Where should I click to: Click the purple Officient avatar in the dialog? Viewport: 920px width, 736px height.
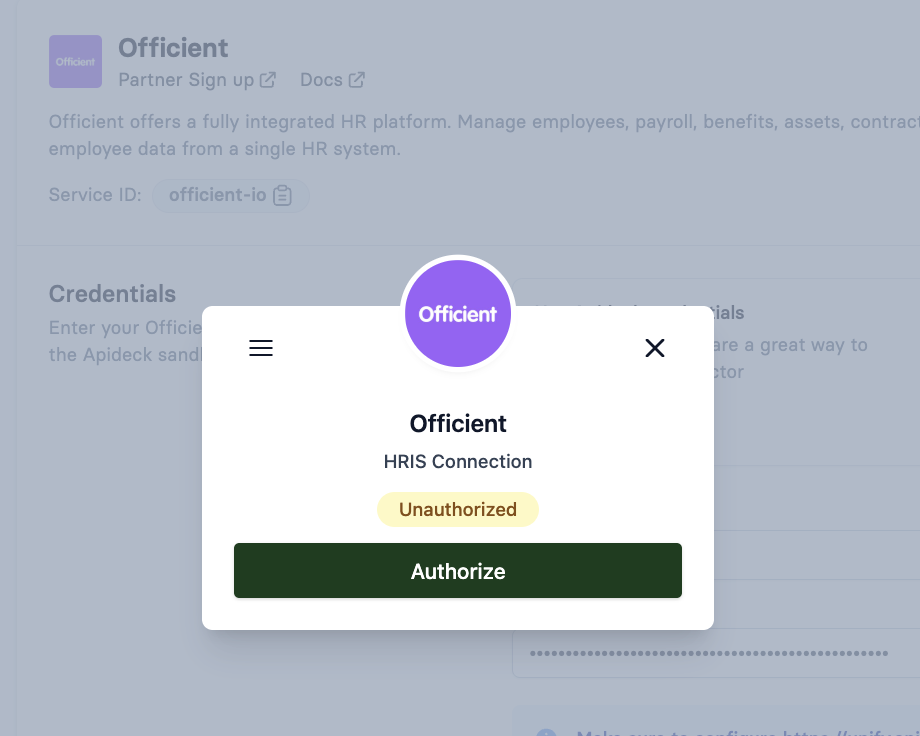coord(458,313)
